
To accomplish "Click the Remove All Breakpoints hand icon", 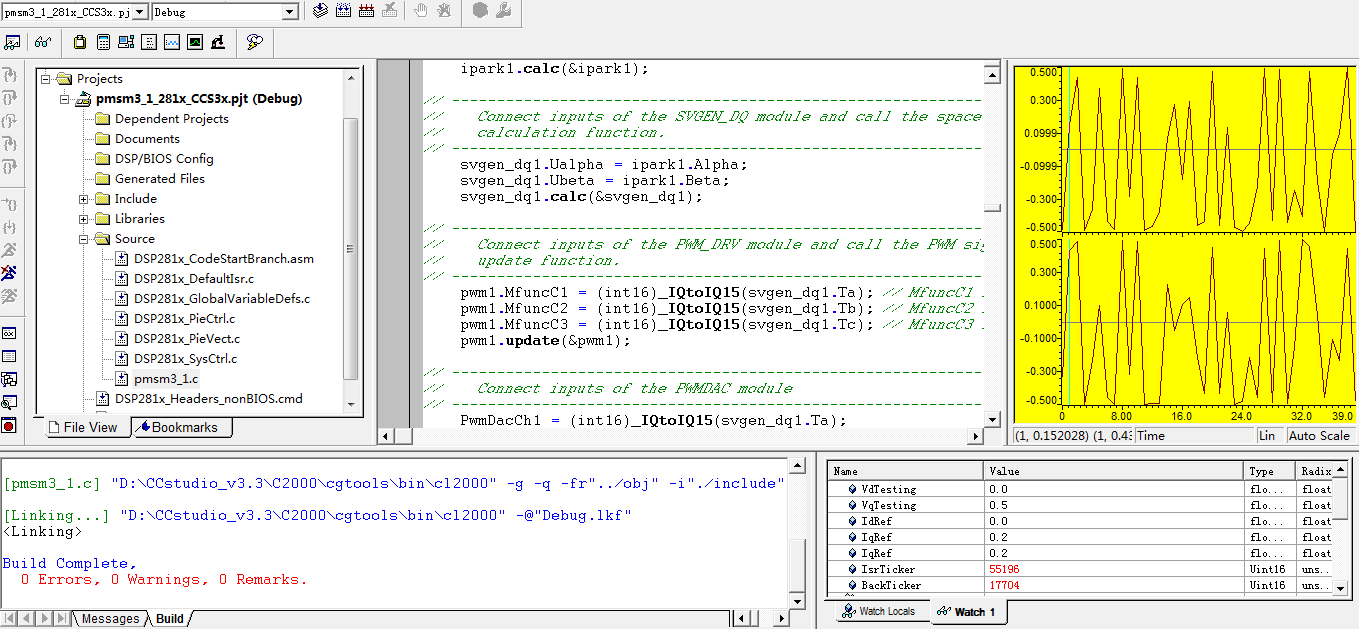I will pyautogui.click(x=444, y=11).
